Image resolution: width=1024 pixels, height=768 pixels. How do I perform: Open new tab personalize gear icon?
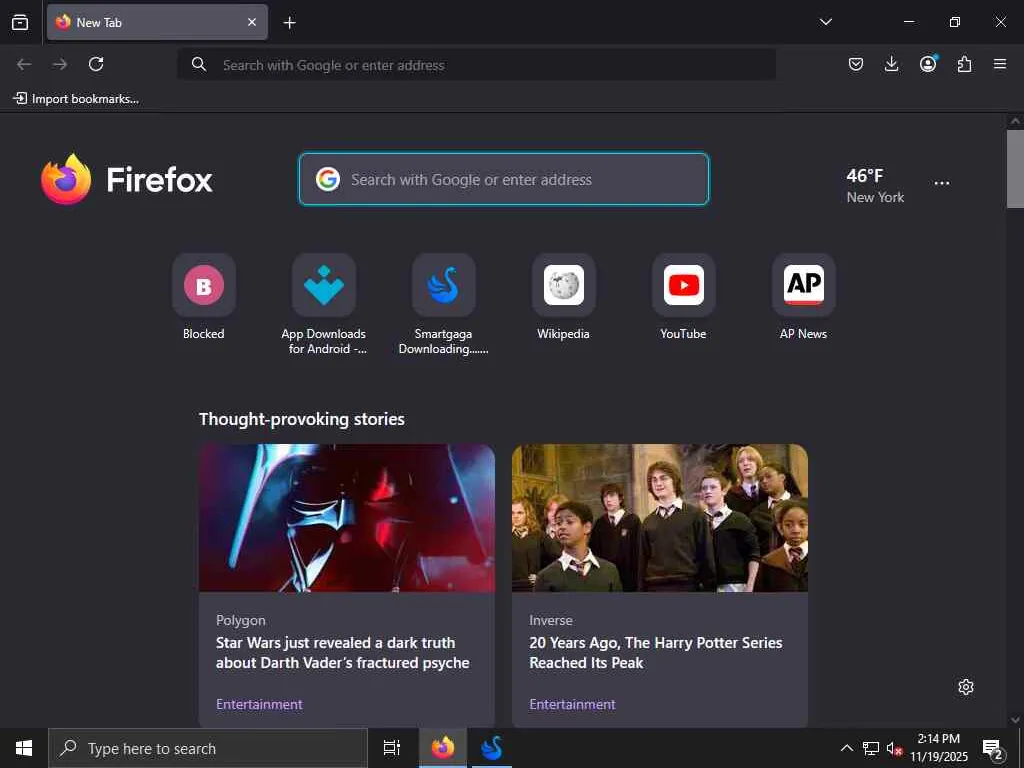[966, 687]
